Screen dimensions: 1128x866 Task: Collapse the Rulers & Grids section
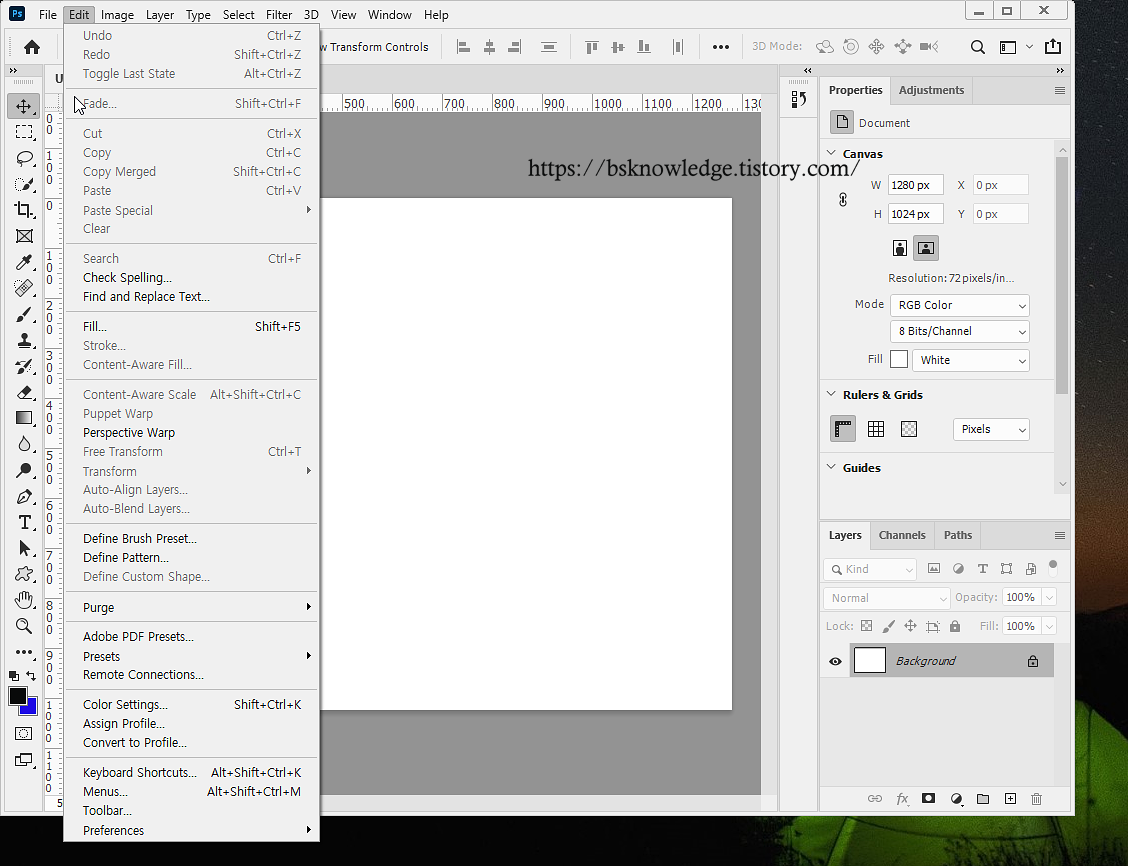(x=831, y=394)
